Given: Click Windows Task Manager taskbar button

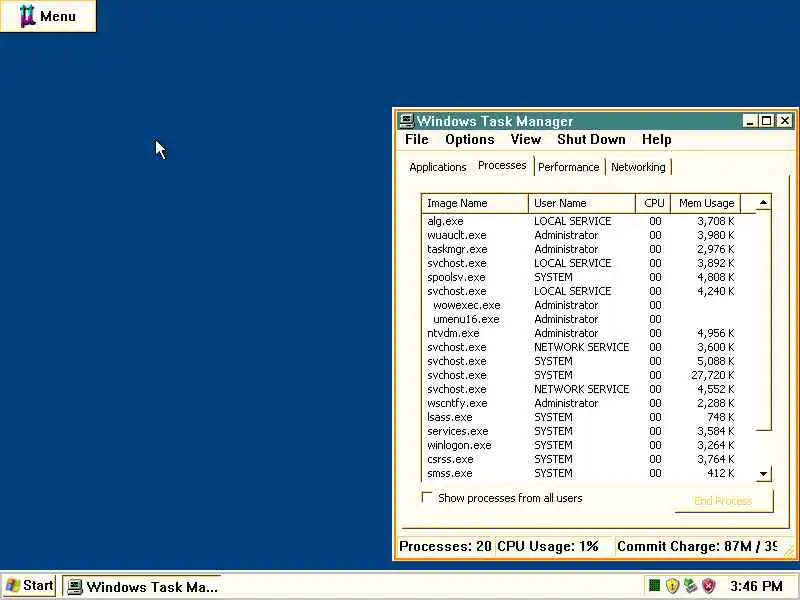Looking at the screenshot, I should pyautogui.click(x=143, y=587).
